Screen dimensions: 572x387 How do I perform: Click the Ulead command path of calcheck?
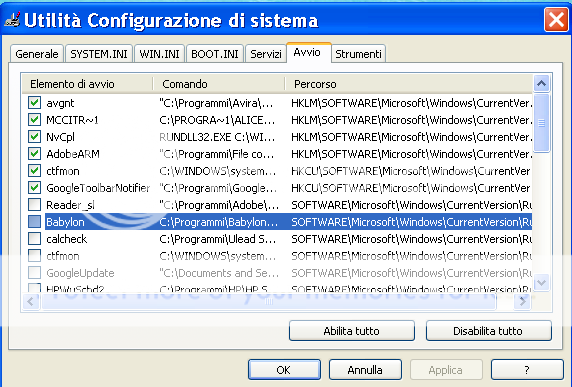[217, 239]
